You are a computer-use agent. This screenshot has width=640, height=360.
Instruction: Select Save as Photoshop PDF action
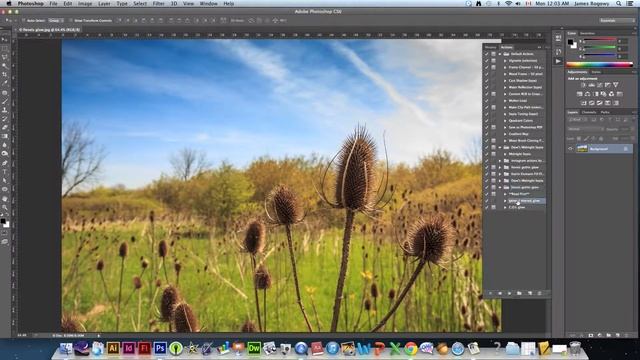(x=525, y=127)
